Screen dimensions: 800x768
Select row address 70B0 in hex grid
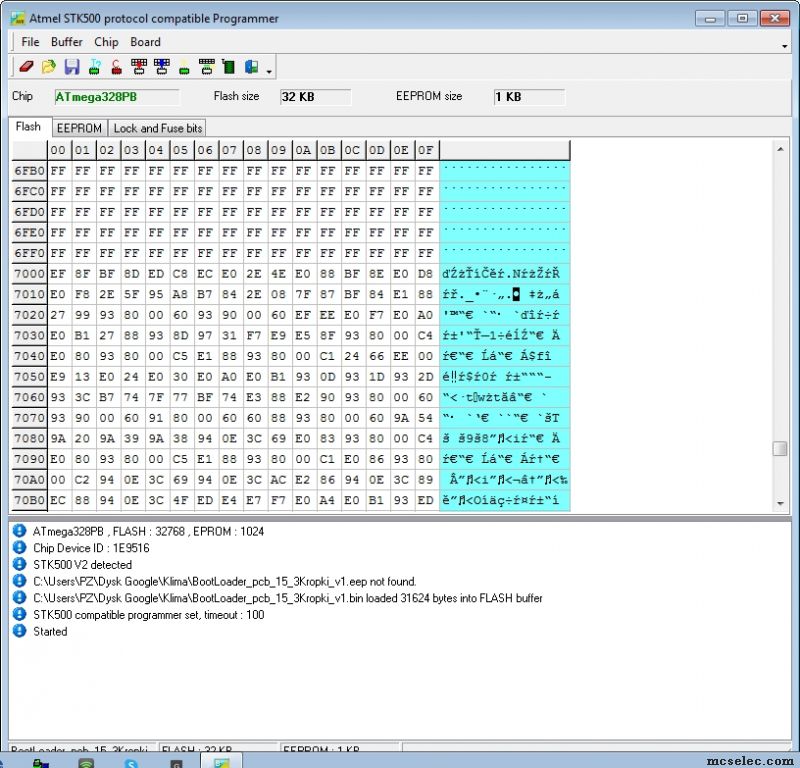30,500
